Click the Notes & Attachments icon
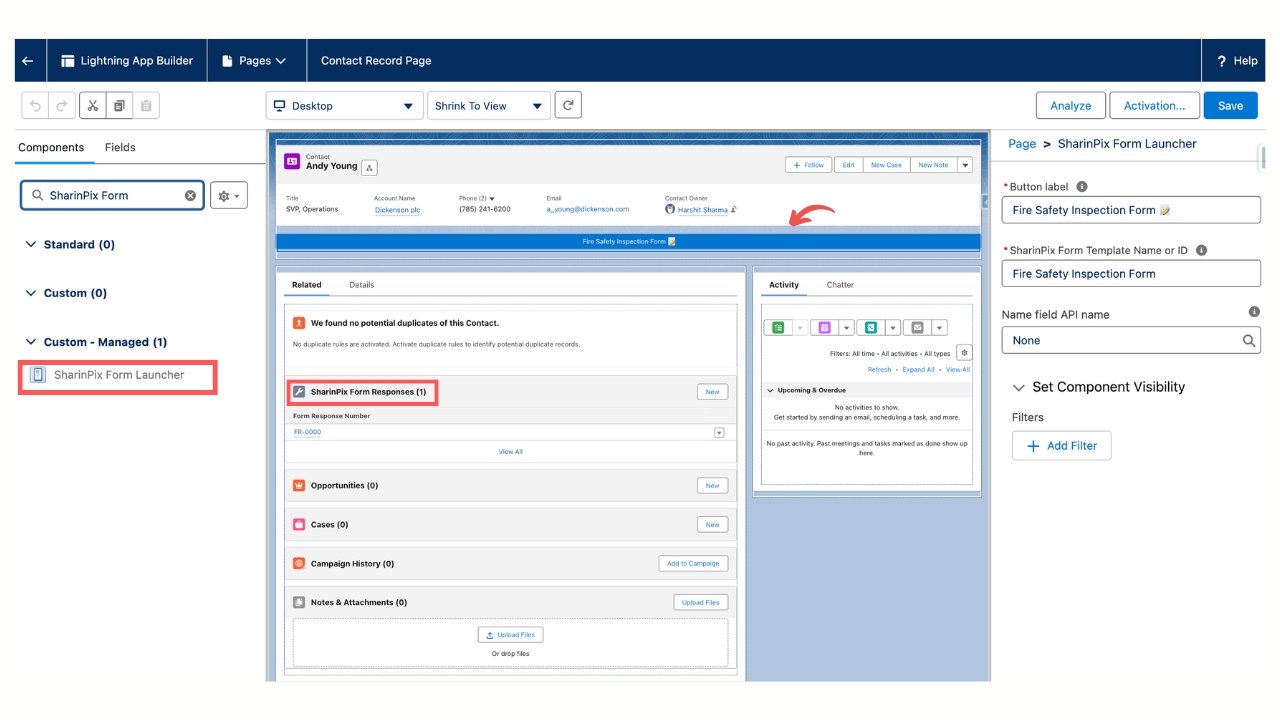Image resolution: width=1280 pixels, height=720 pixels. [299, 602]
